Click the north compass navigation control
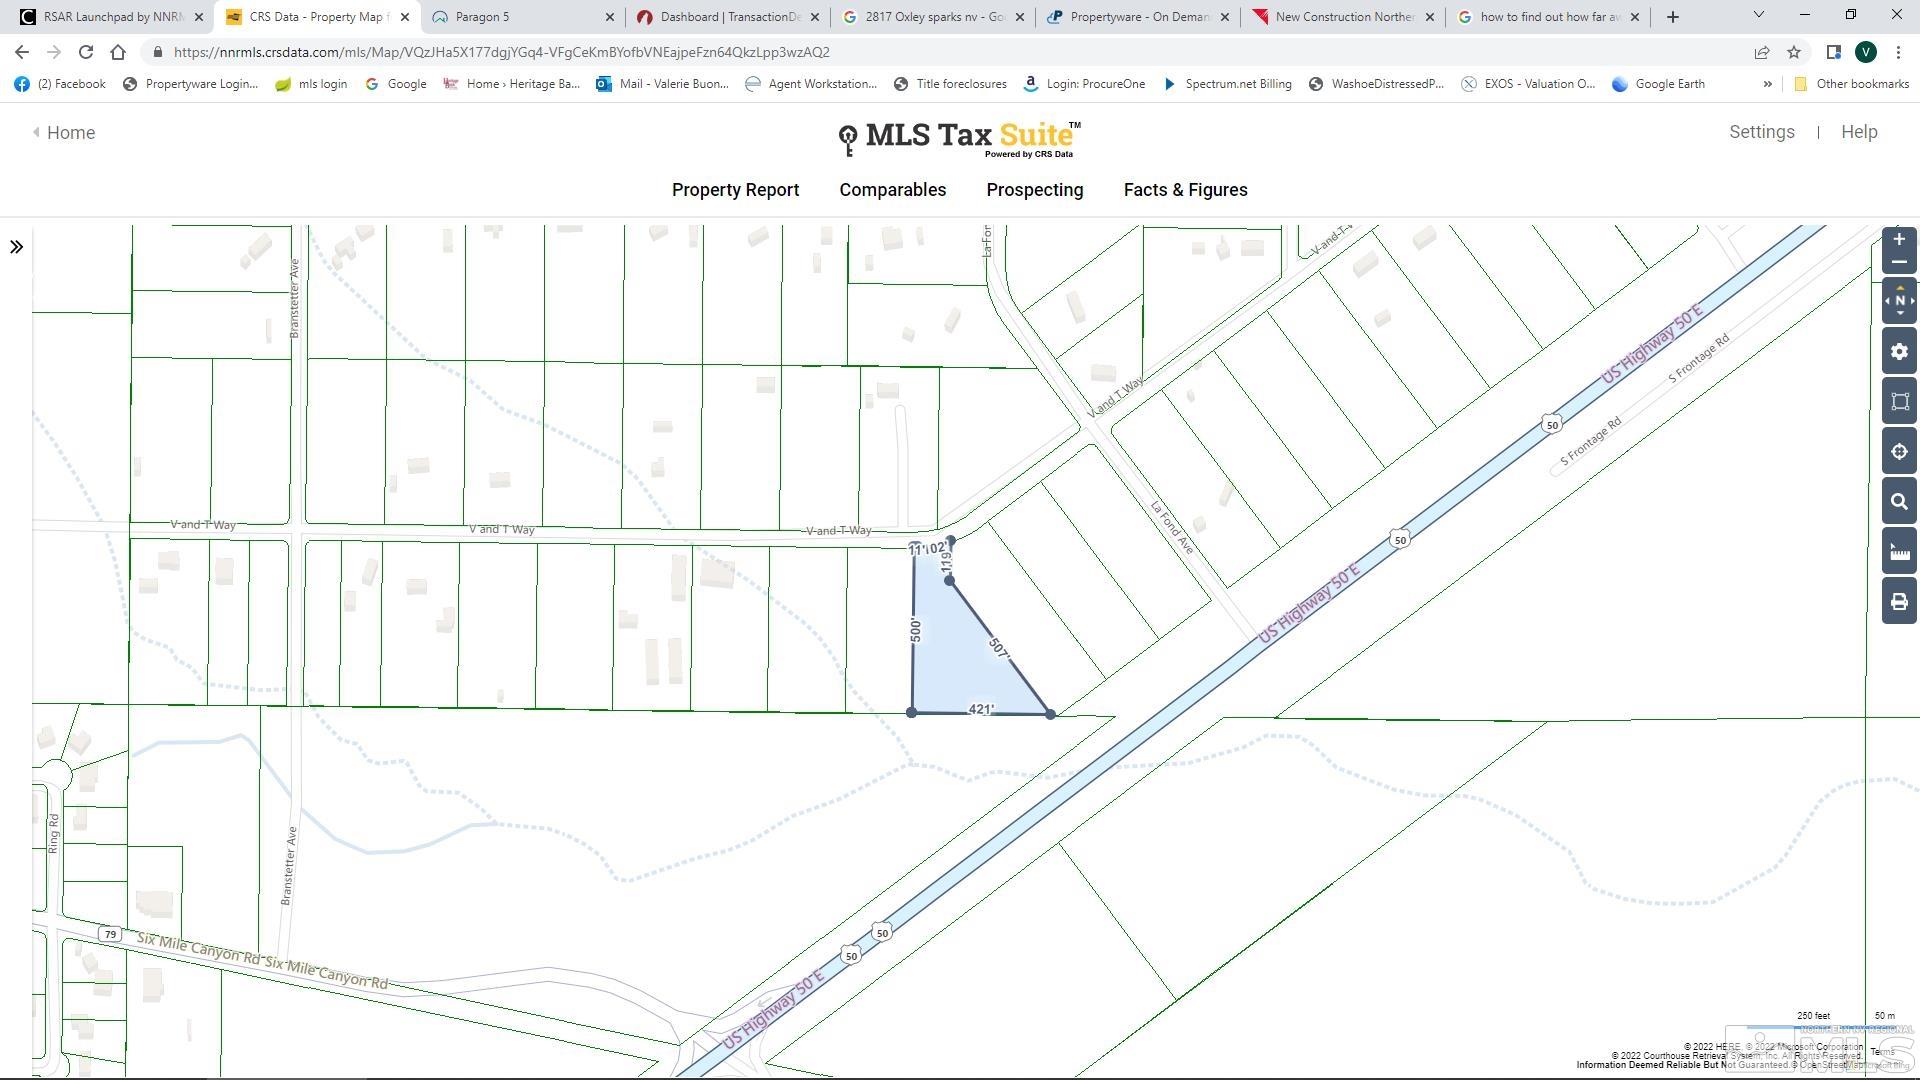The width and height of the screenshot is (1920, 1080). click(1899, 301)
